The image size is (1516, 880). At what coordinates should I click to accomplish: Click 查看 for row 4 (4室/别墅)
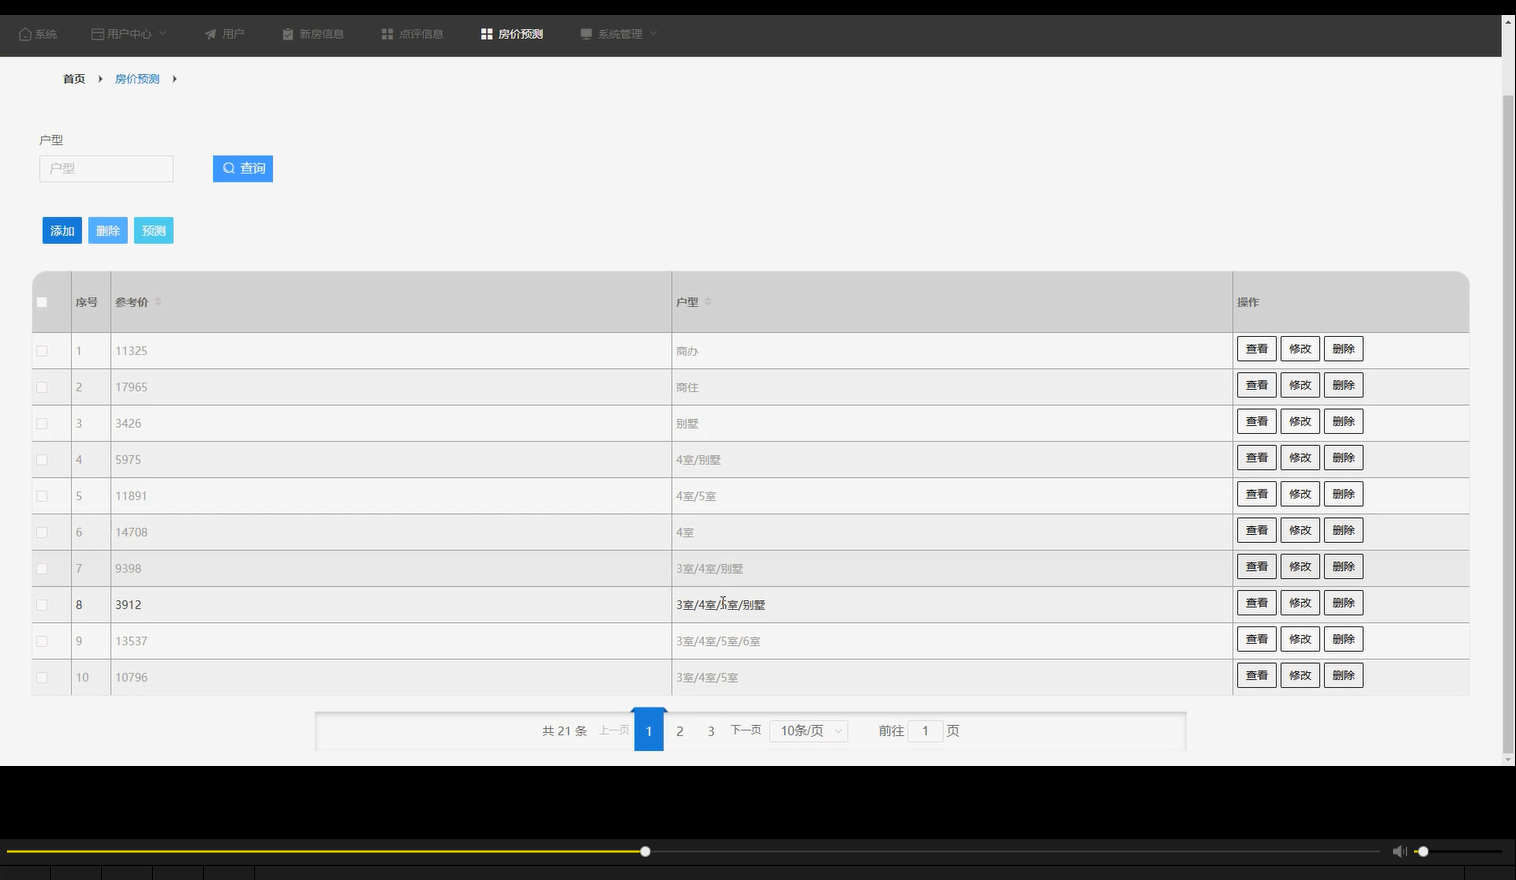coord(1257,458)
